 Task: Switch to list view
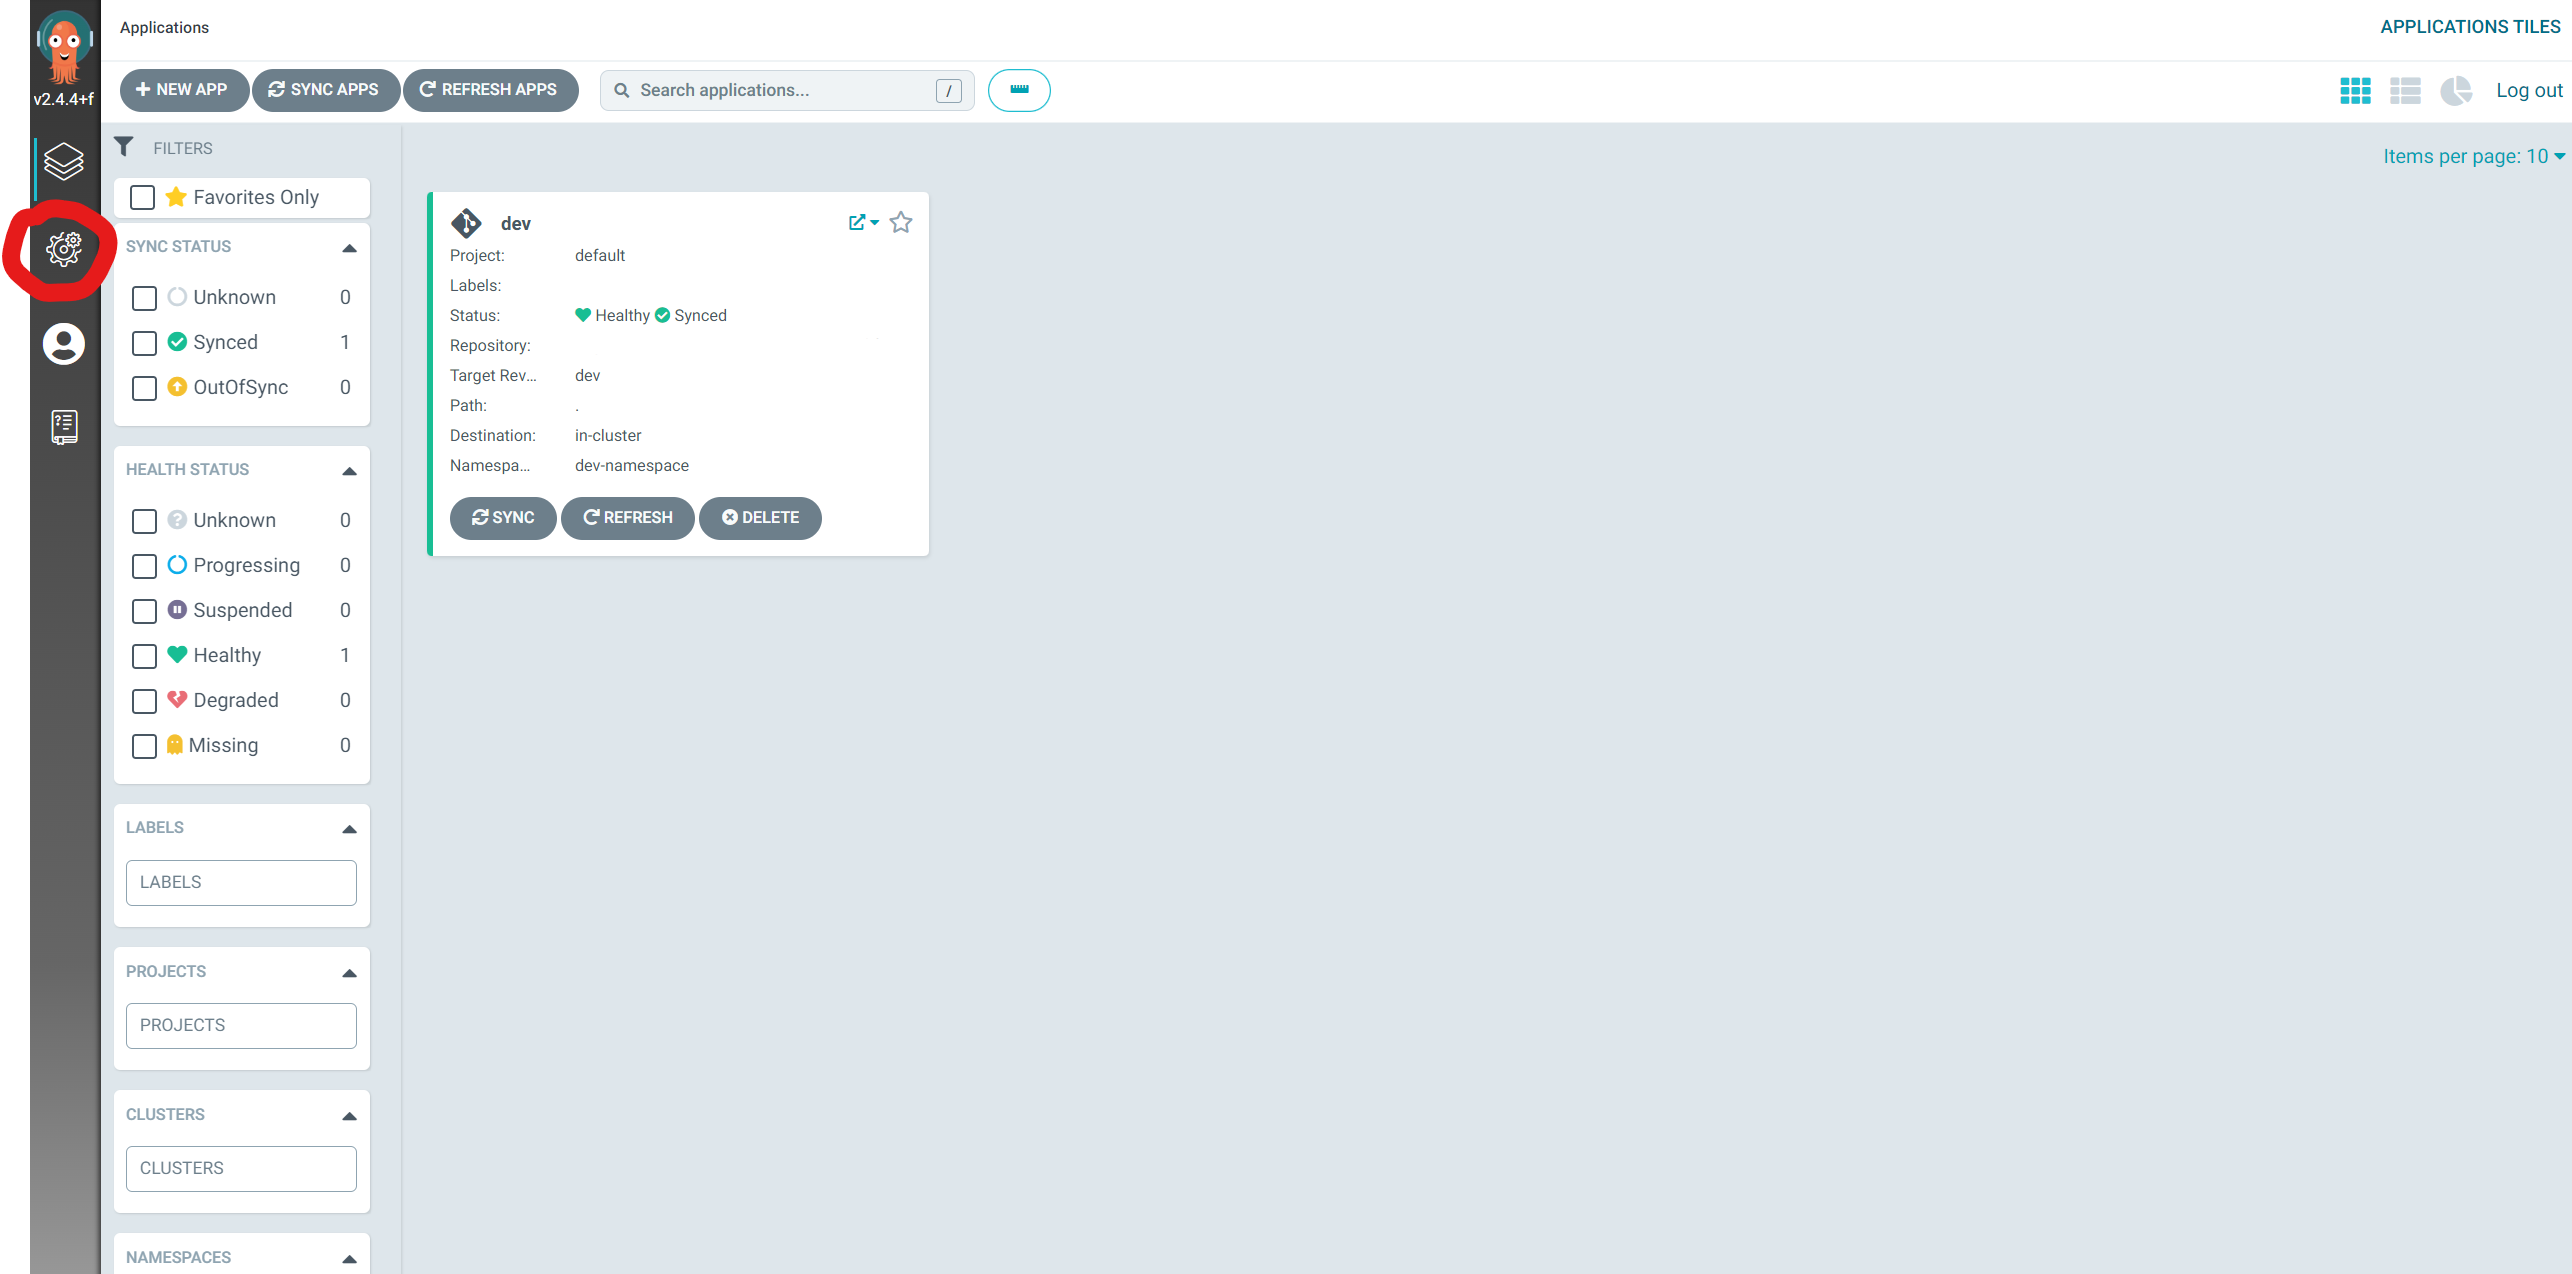[x=2405, y=91]
